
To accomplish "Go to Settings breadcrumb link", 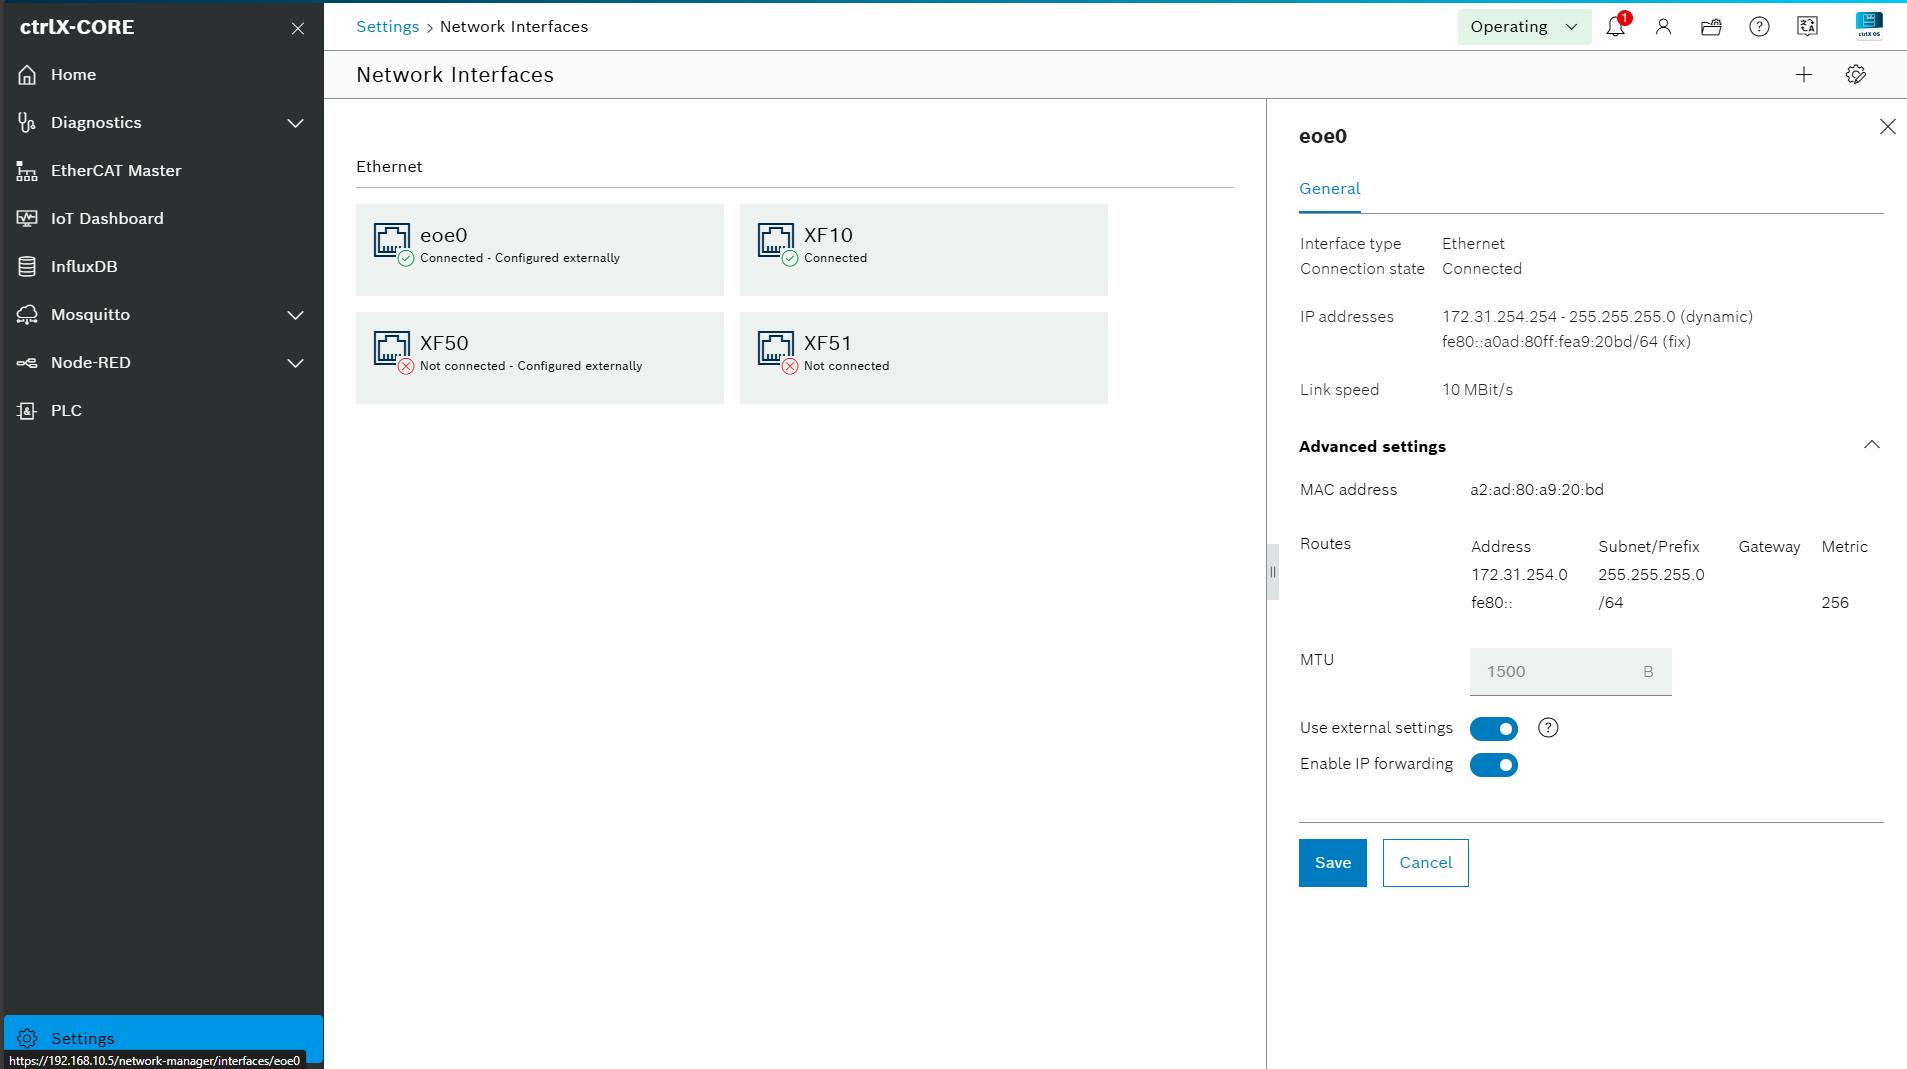I will pos(387,27).
